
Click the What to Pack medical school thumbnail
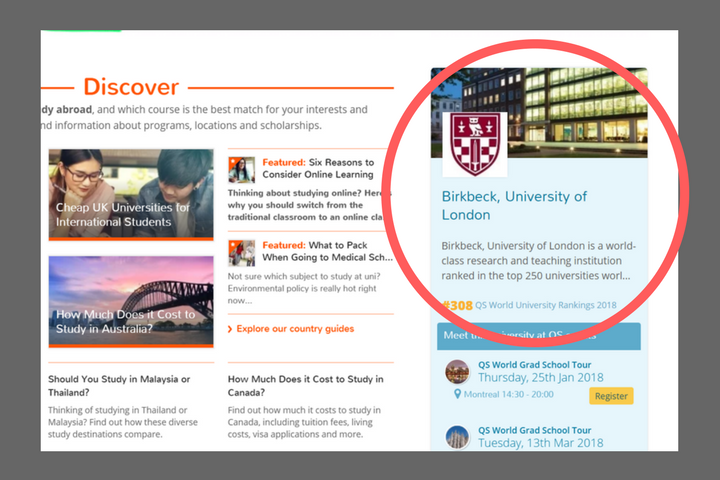[242, 253]
